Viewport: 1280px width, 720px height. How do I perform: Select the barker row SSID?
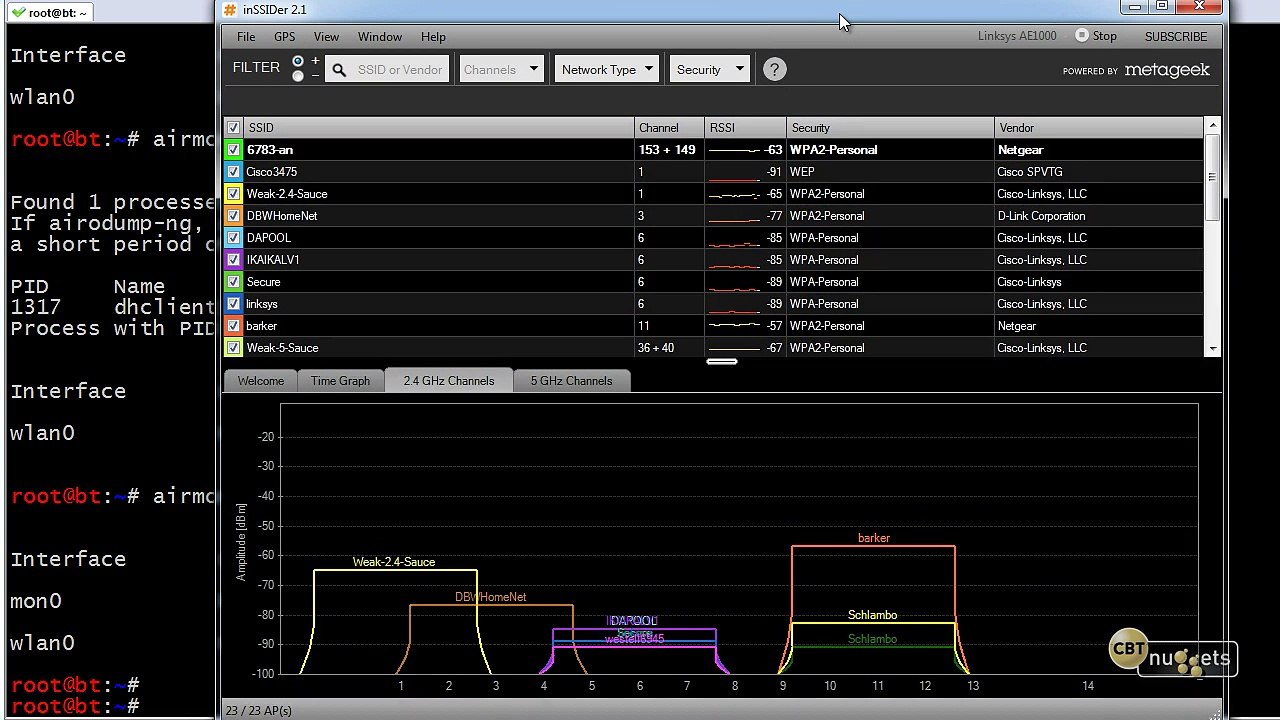(262, 326)
